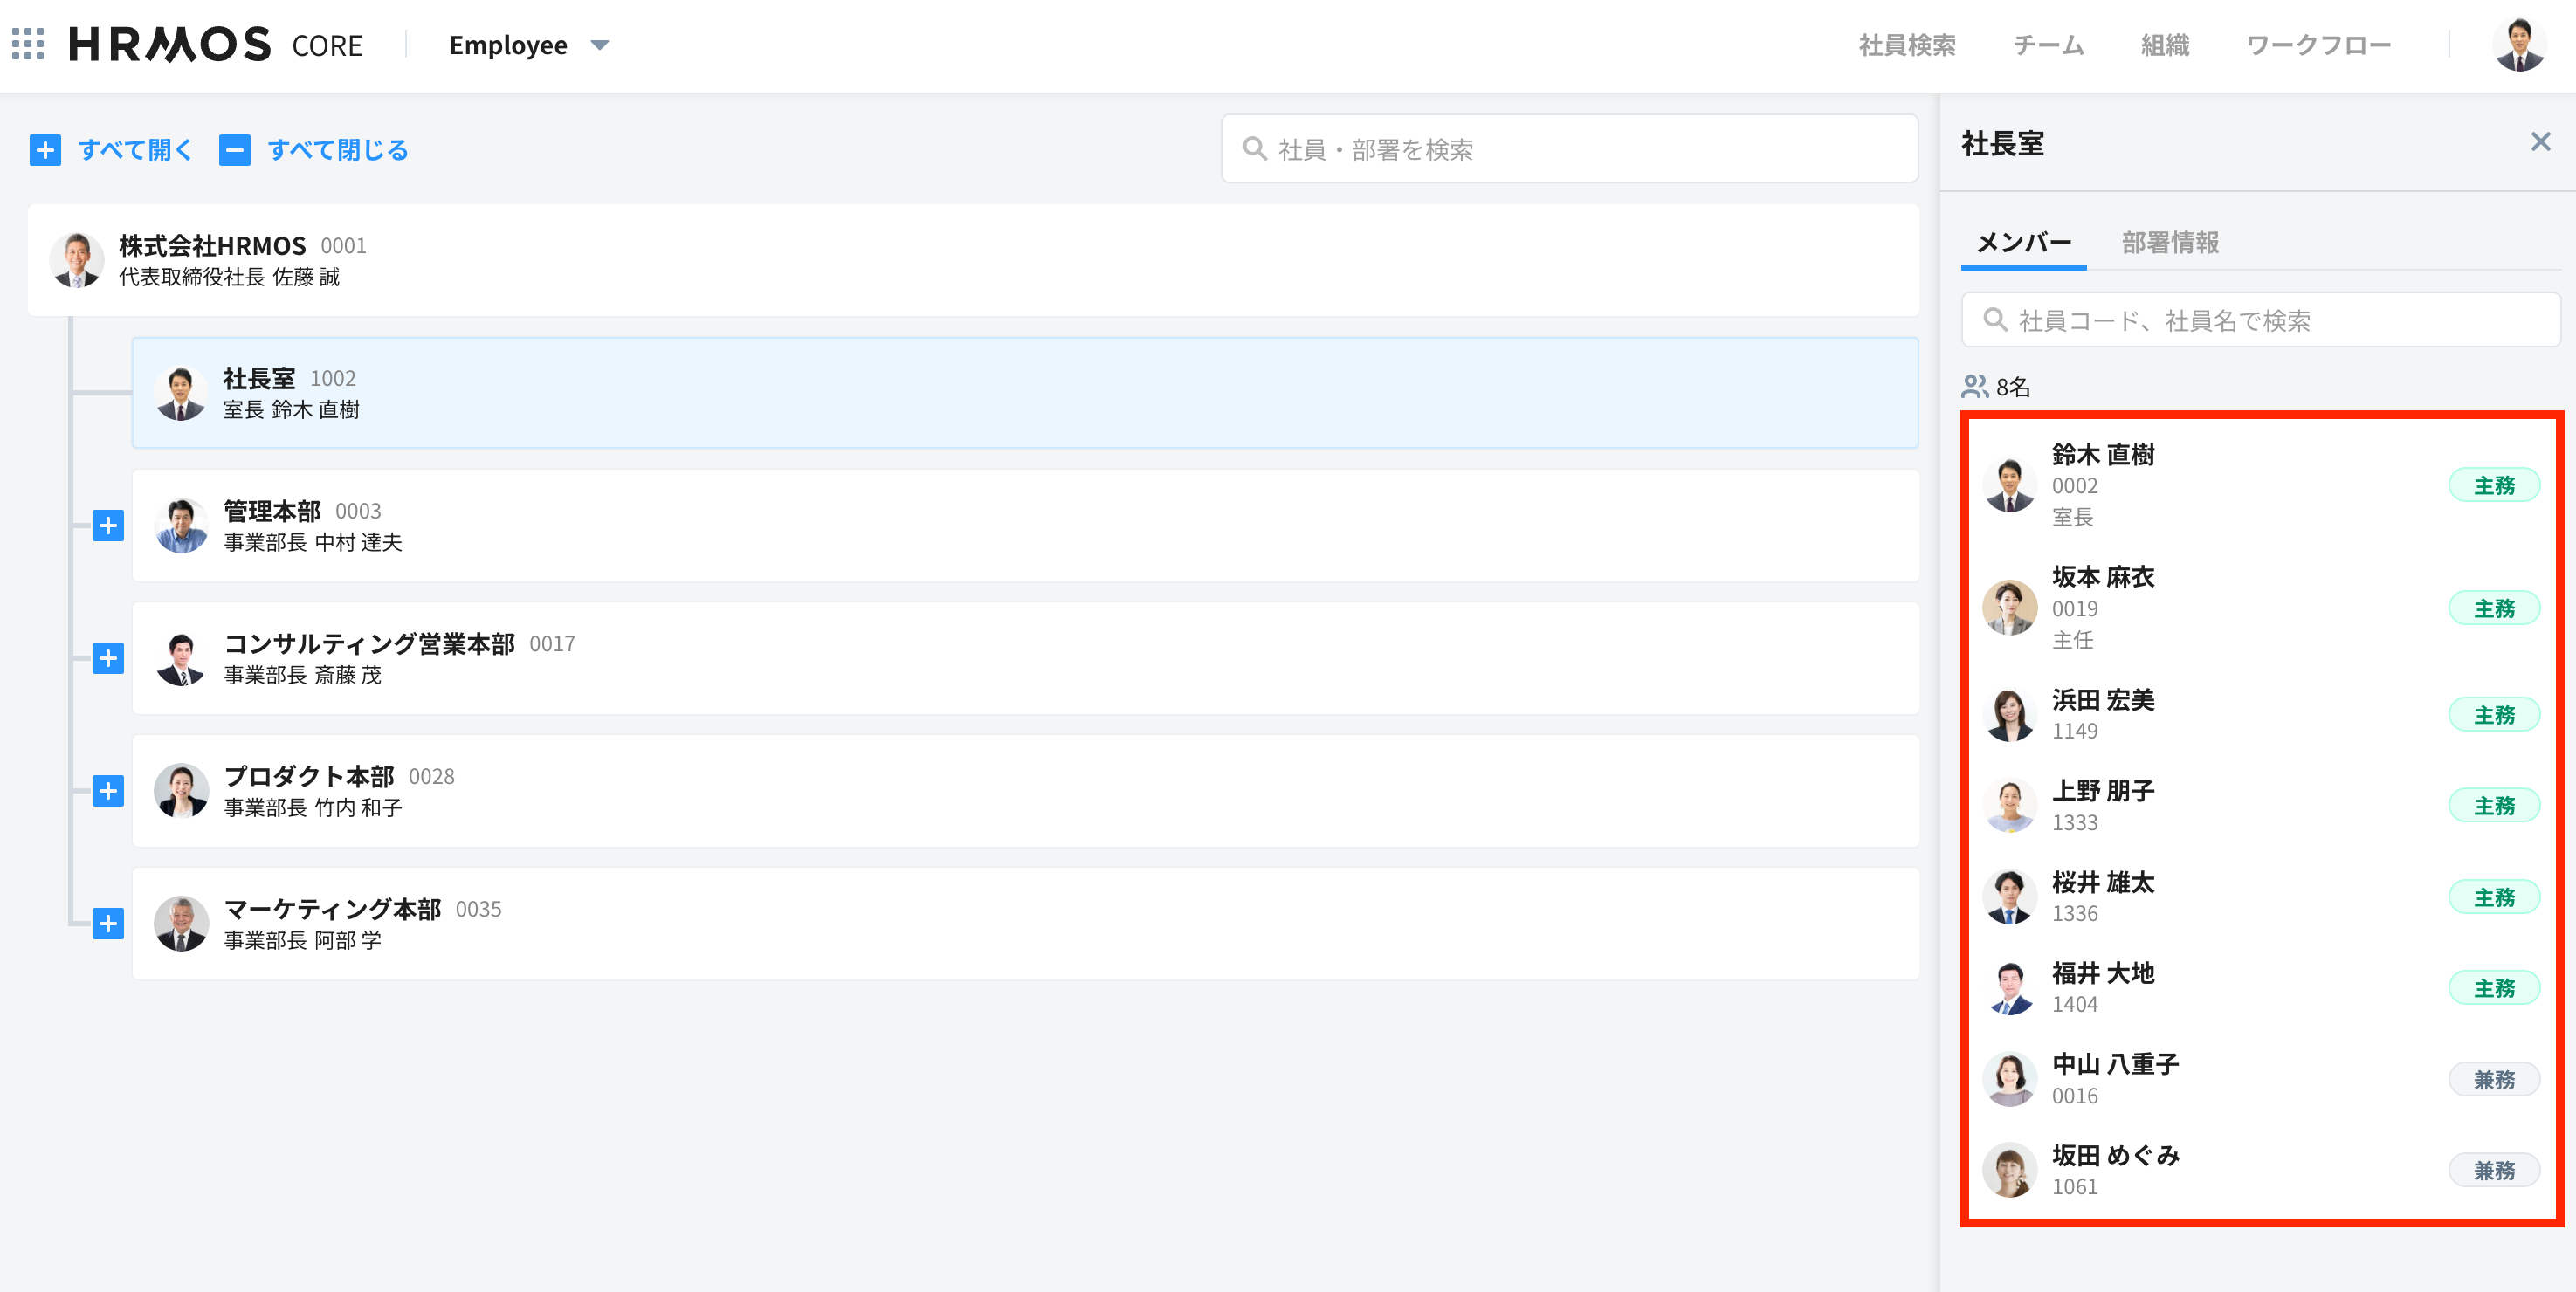Click the magnifier in 社員コード search field

point(1995,320)
